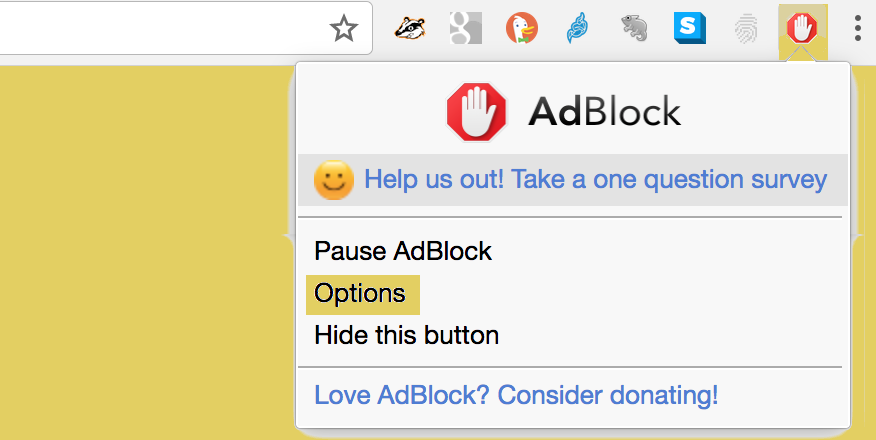The image size is (876, 440).
Task: Open the DuckDuckGo extension
Action: 521,28
